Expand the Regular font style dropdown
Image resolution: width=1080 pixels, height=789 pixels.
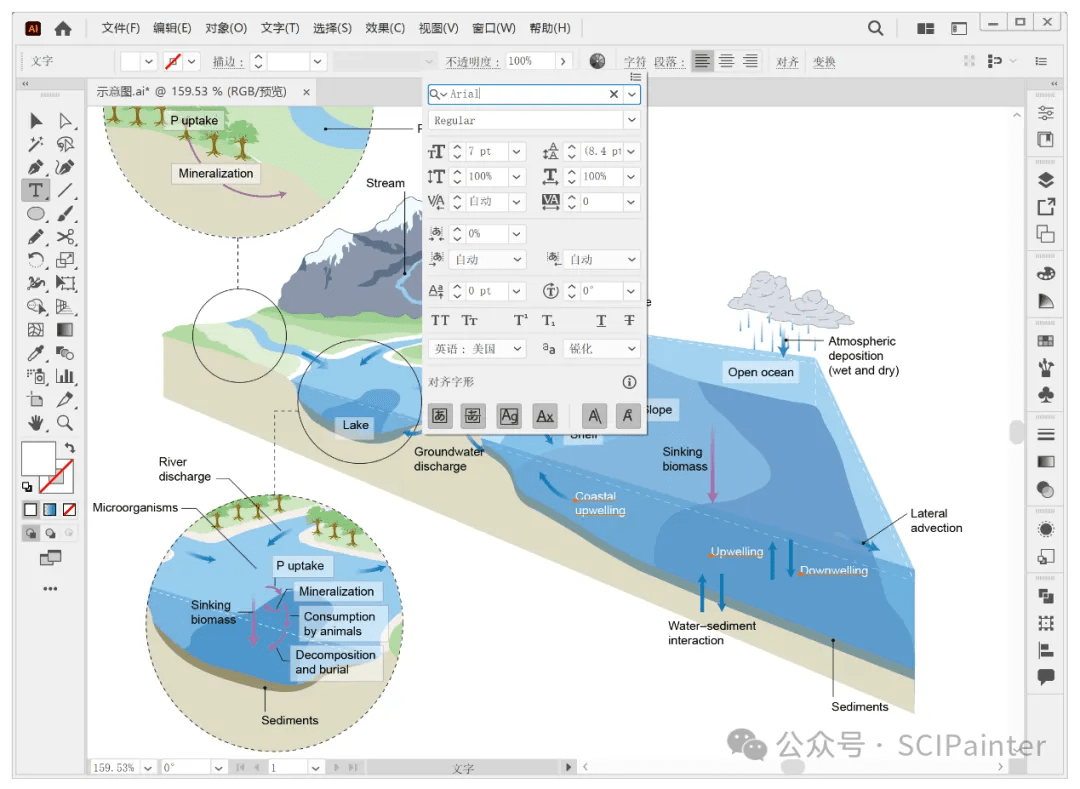pyautogui.click(x=631, y=120)
